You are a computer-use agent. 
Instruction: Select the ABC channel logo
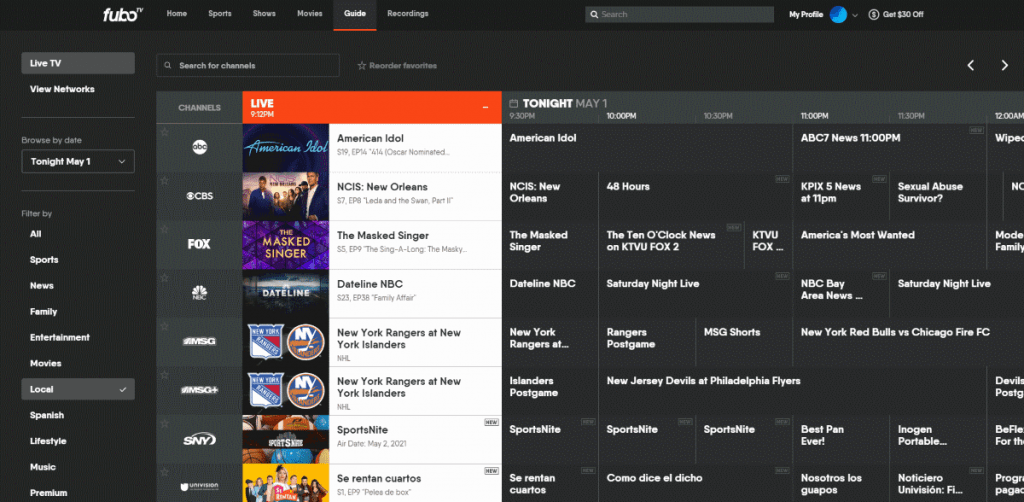click(199, 148)
